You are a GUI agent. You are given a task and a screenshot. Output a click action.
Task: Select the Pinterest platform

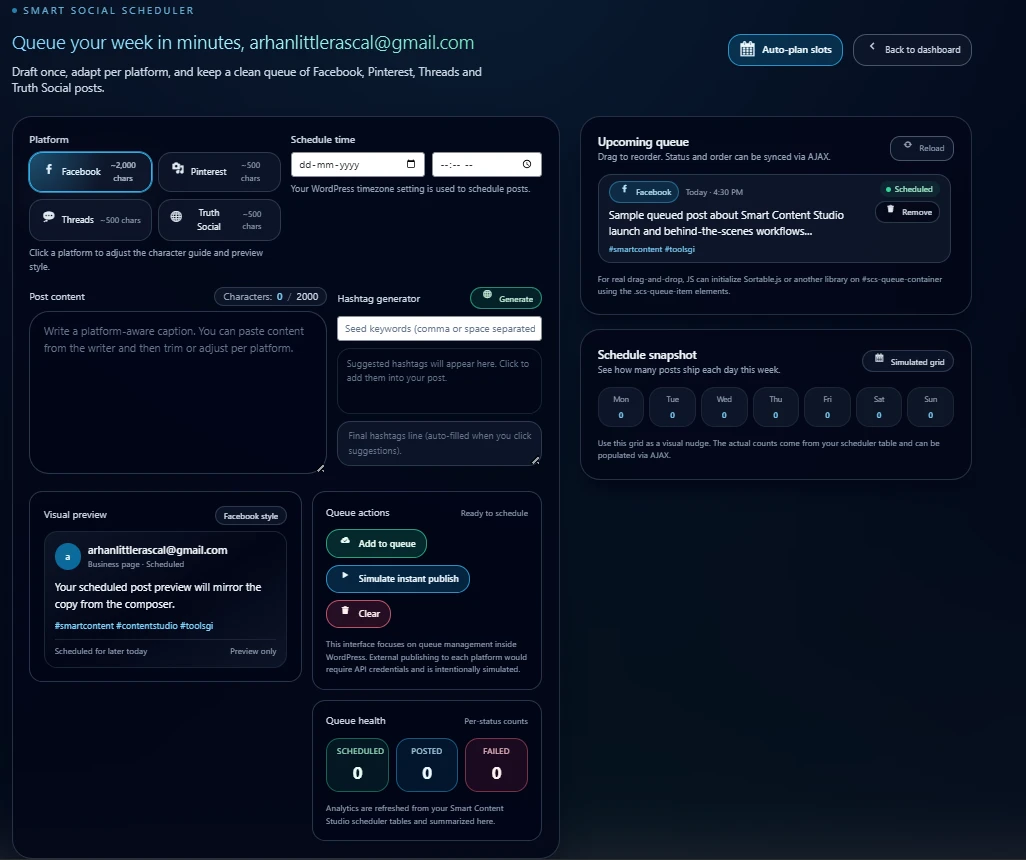219,172
